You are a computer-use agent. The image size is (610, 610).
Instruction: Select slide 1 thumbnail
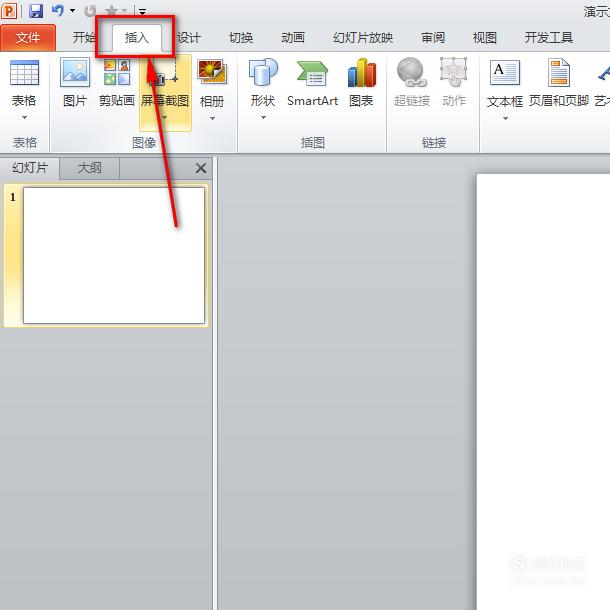[114, 255]
